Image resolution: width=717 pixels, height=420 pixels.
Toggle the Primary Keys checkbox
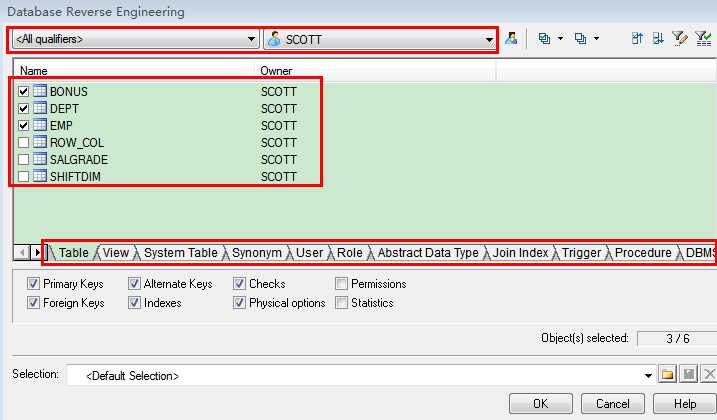(33, 284)
